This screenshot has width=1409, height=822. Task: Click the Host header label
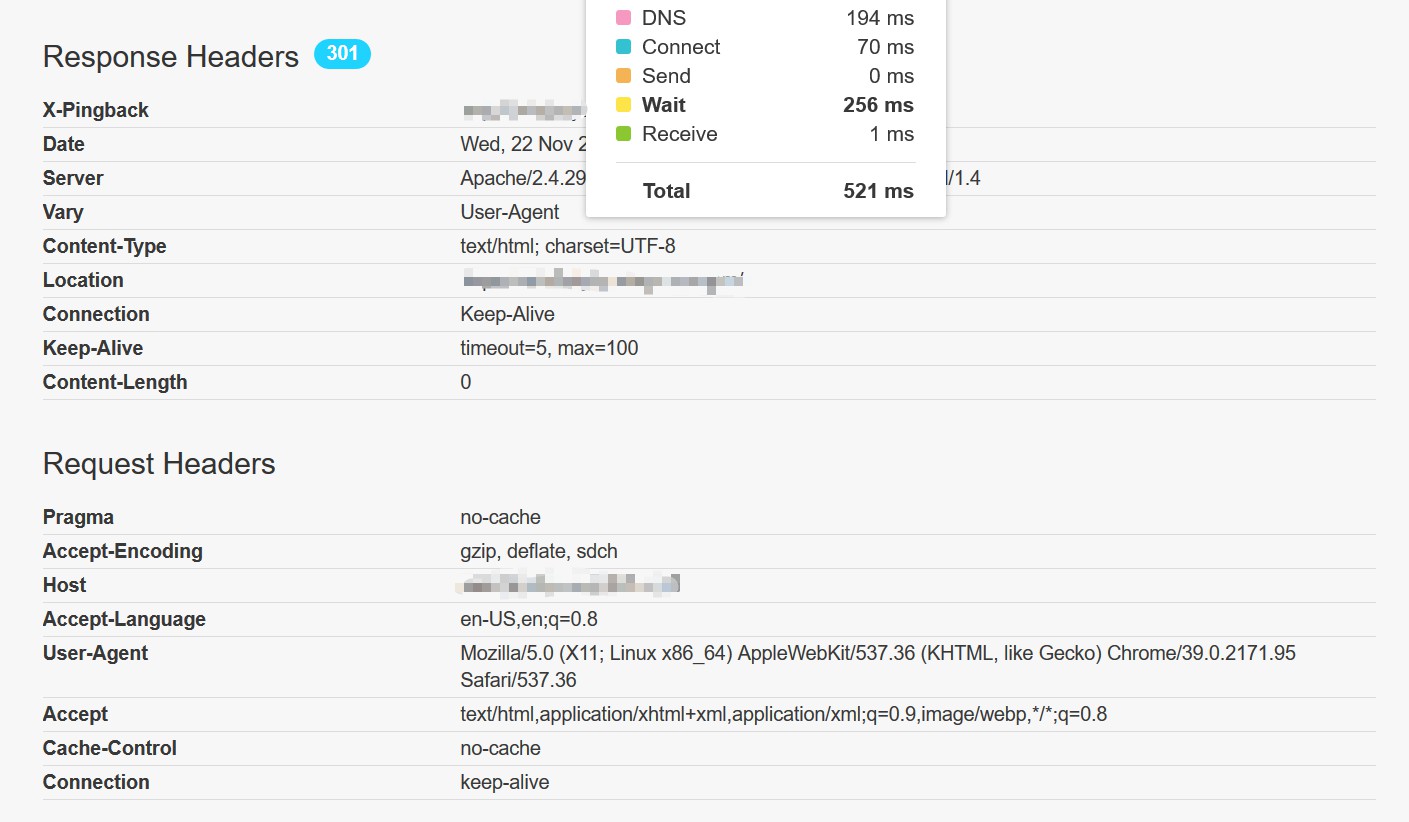point(65,585)
